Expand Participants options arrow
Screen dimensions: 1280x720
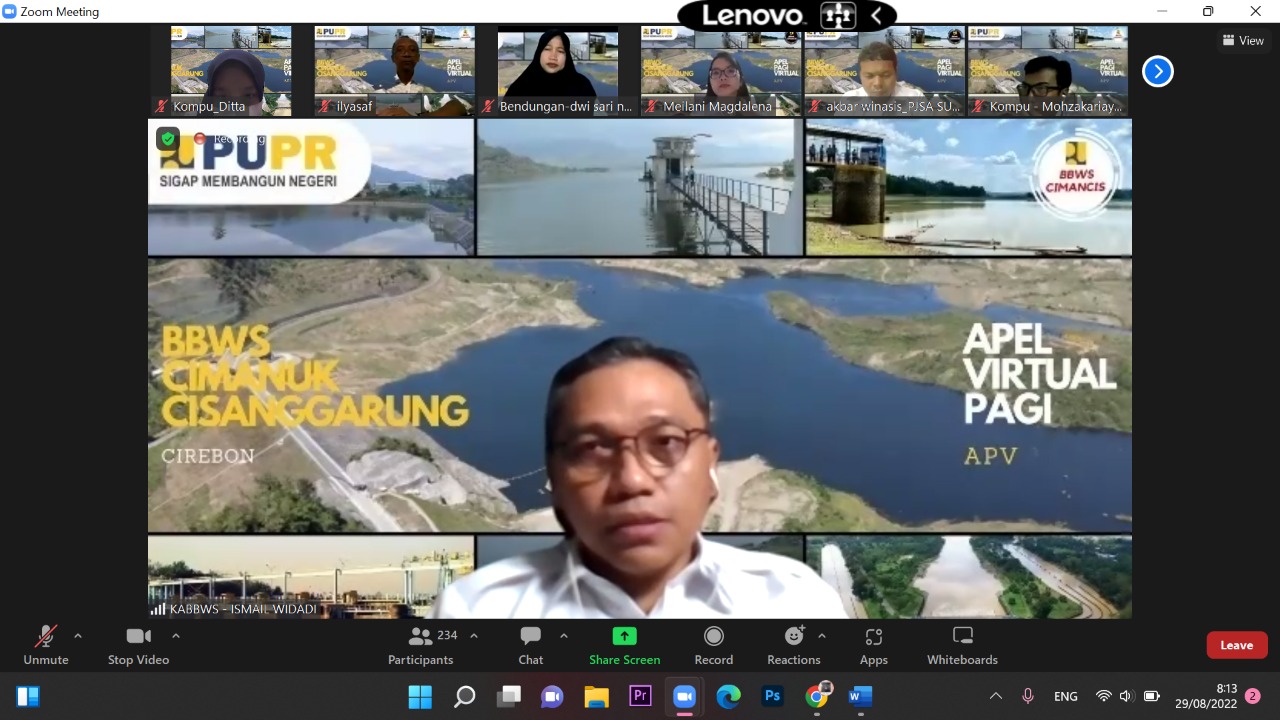point(474,636)
